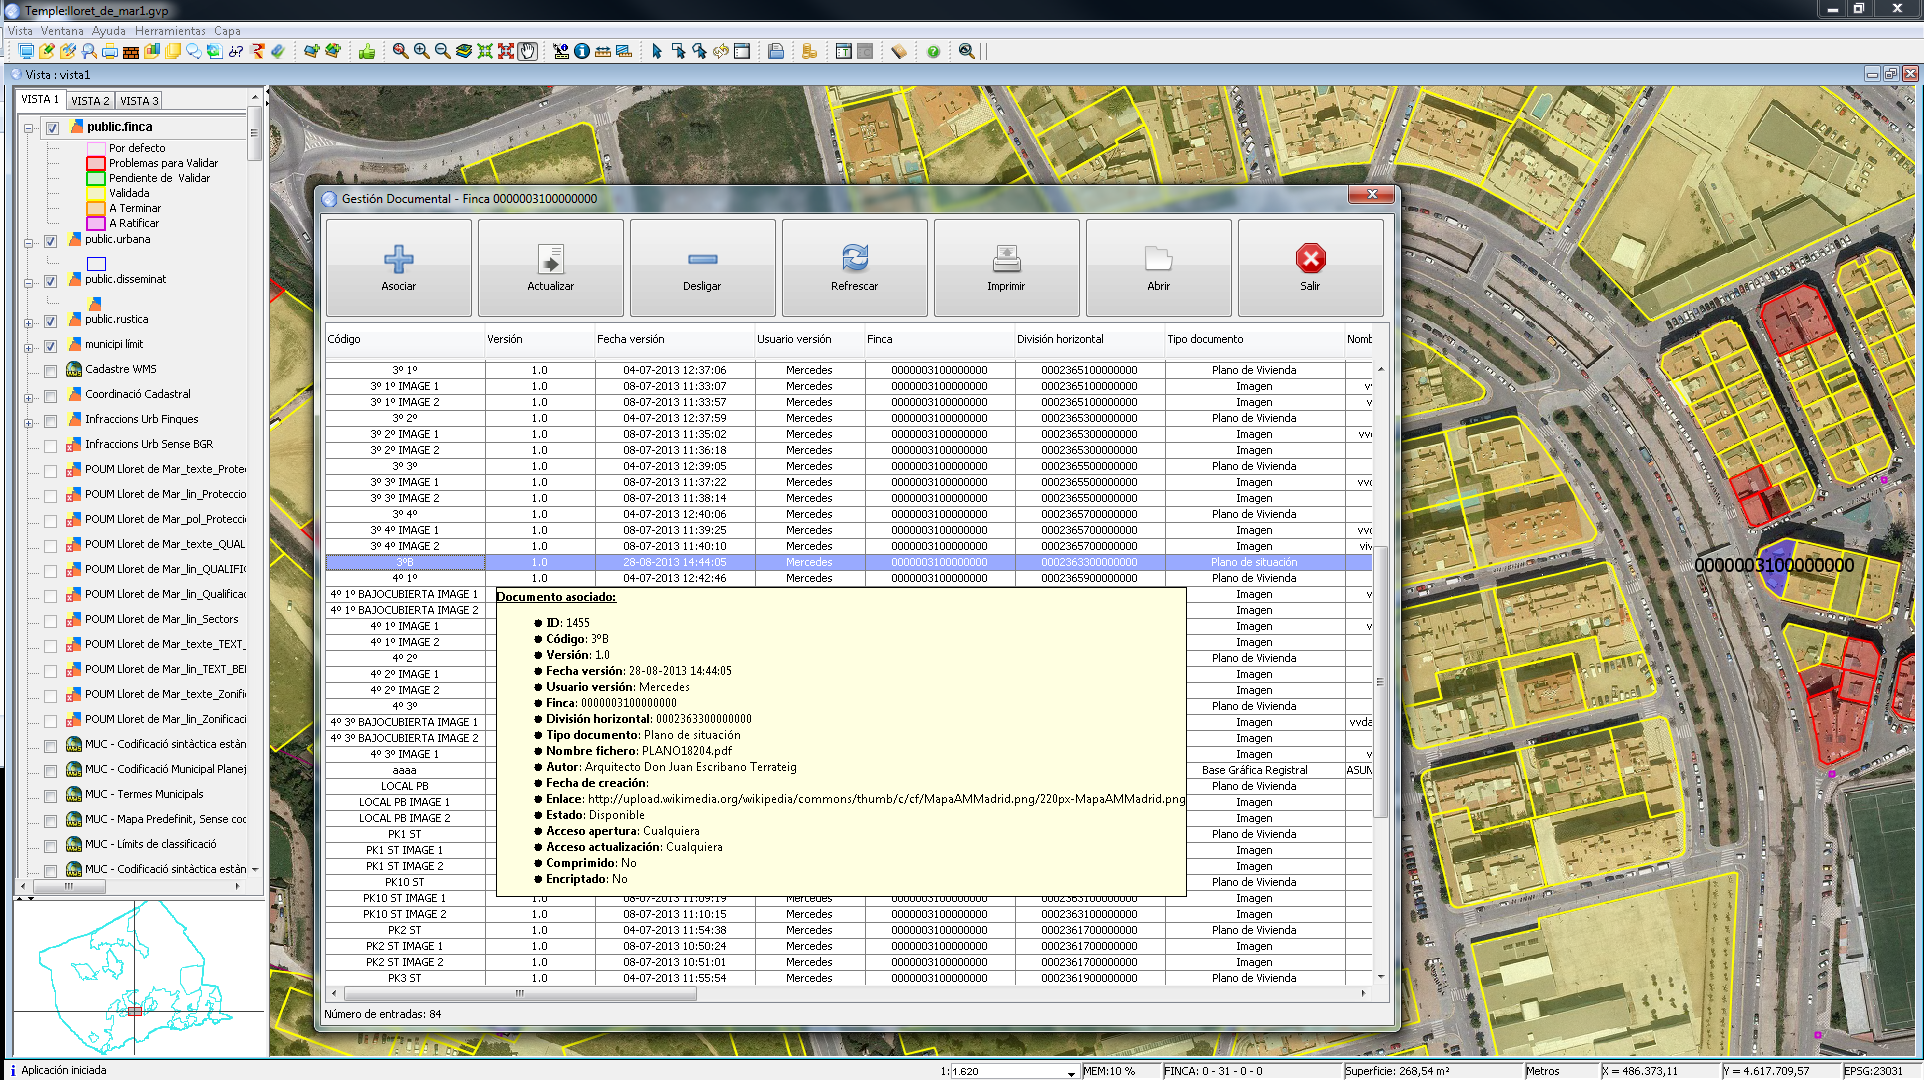Toggle the public.rustica layer checkbox
Viewport: 1924px width, 1080px height.
coord(50,321)
